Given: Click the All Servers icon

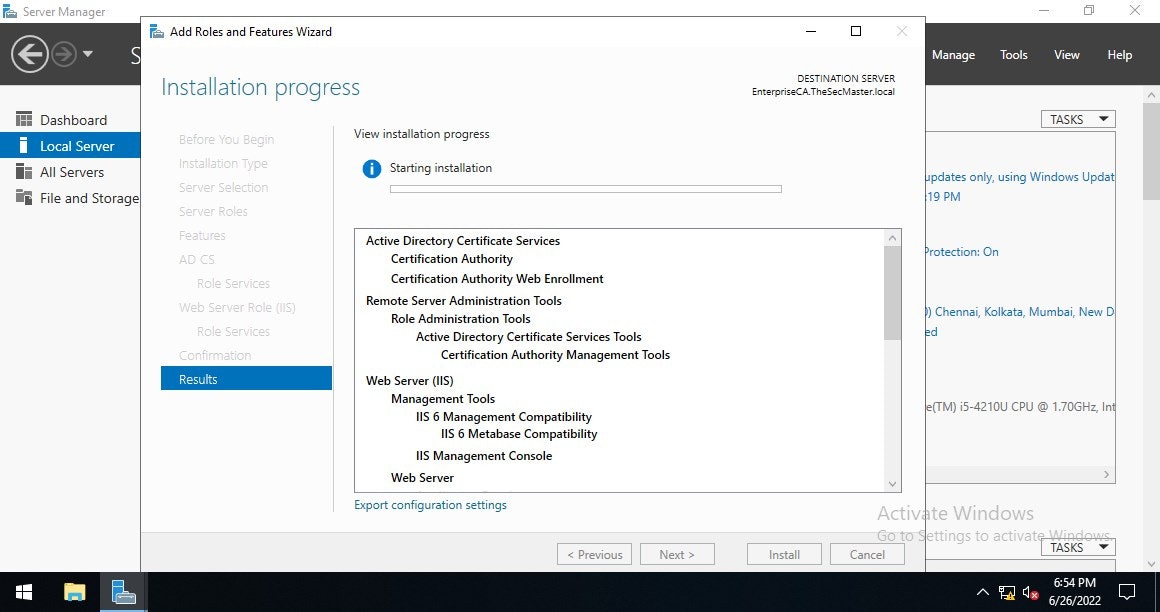Looking at the screenshot, I should [x=24, y=171].
